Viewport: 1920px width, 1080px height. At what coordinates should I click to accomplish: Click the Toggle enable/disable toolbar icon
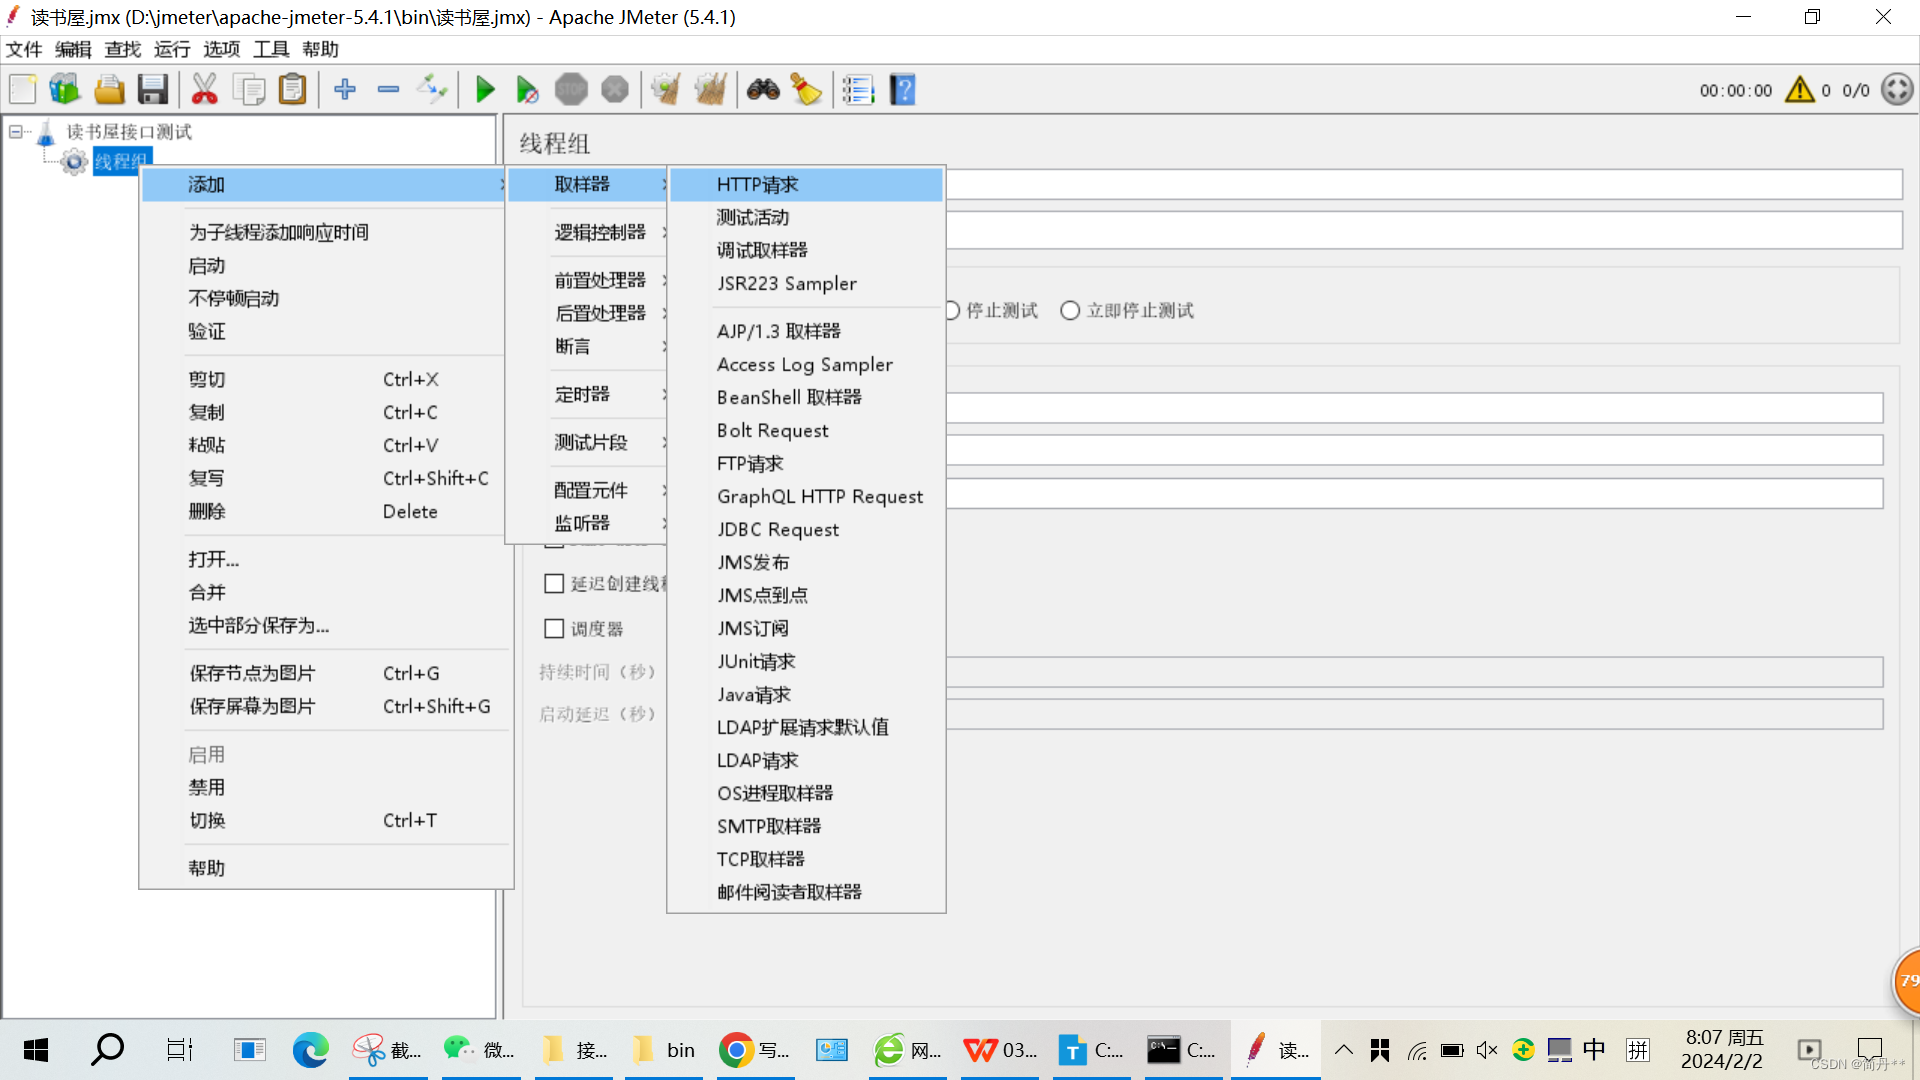tap(432, 90)
